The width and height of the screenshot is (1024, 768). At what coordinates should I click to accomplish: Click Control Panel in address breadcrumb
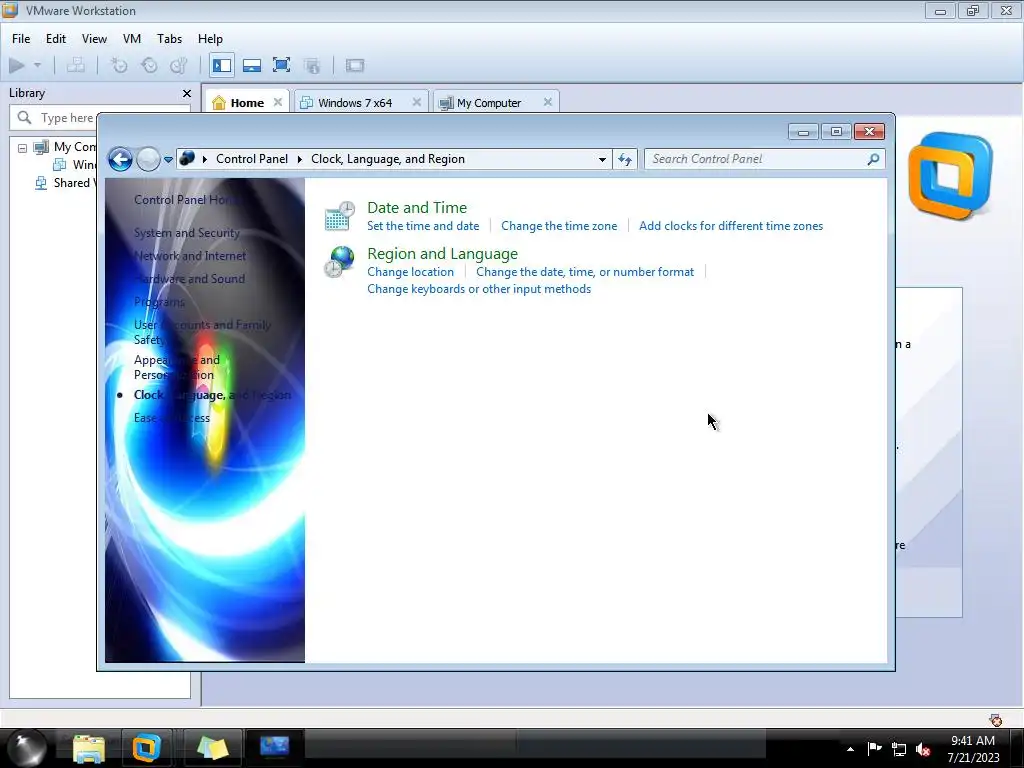pos(251,159)
